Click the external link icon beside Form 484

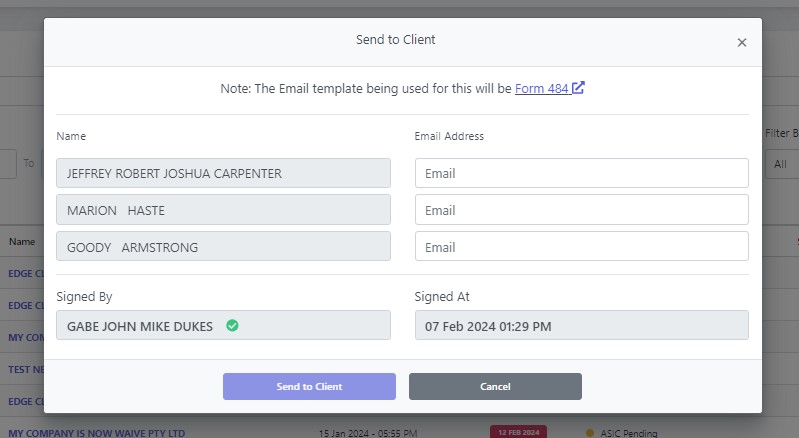pos(579,88)
